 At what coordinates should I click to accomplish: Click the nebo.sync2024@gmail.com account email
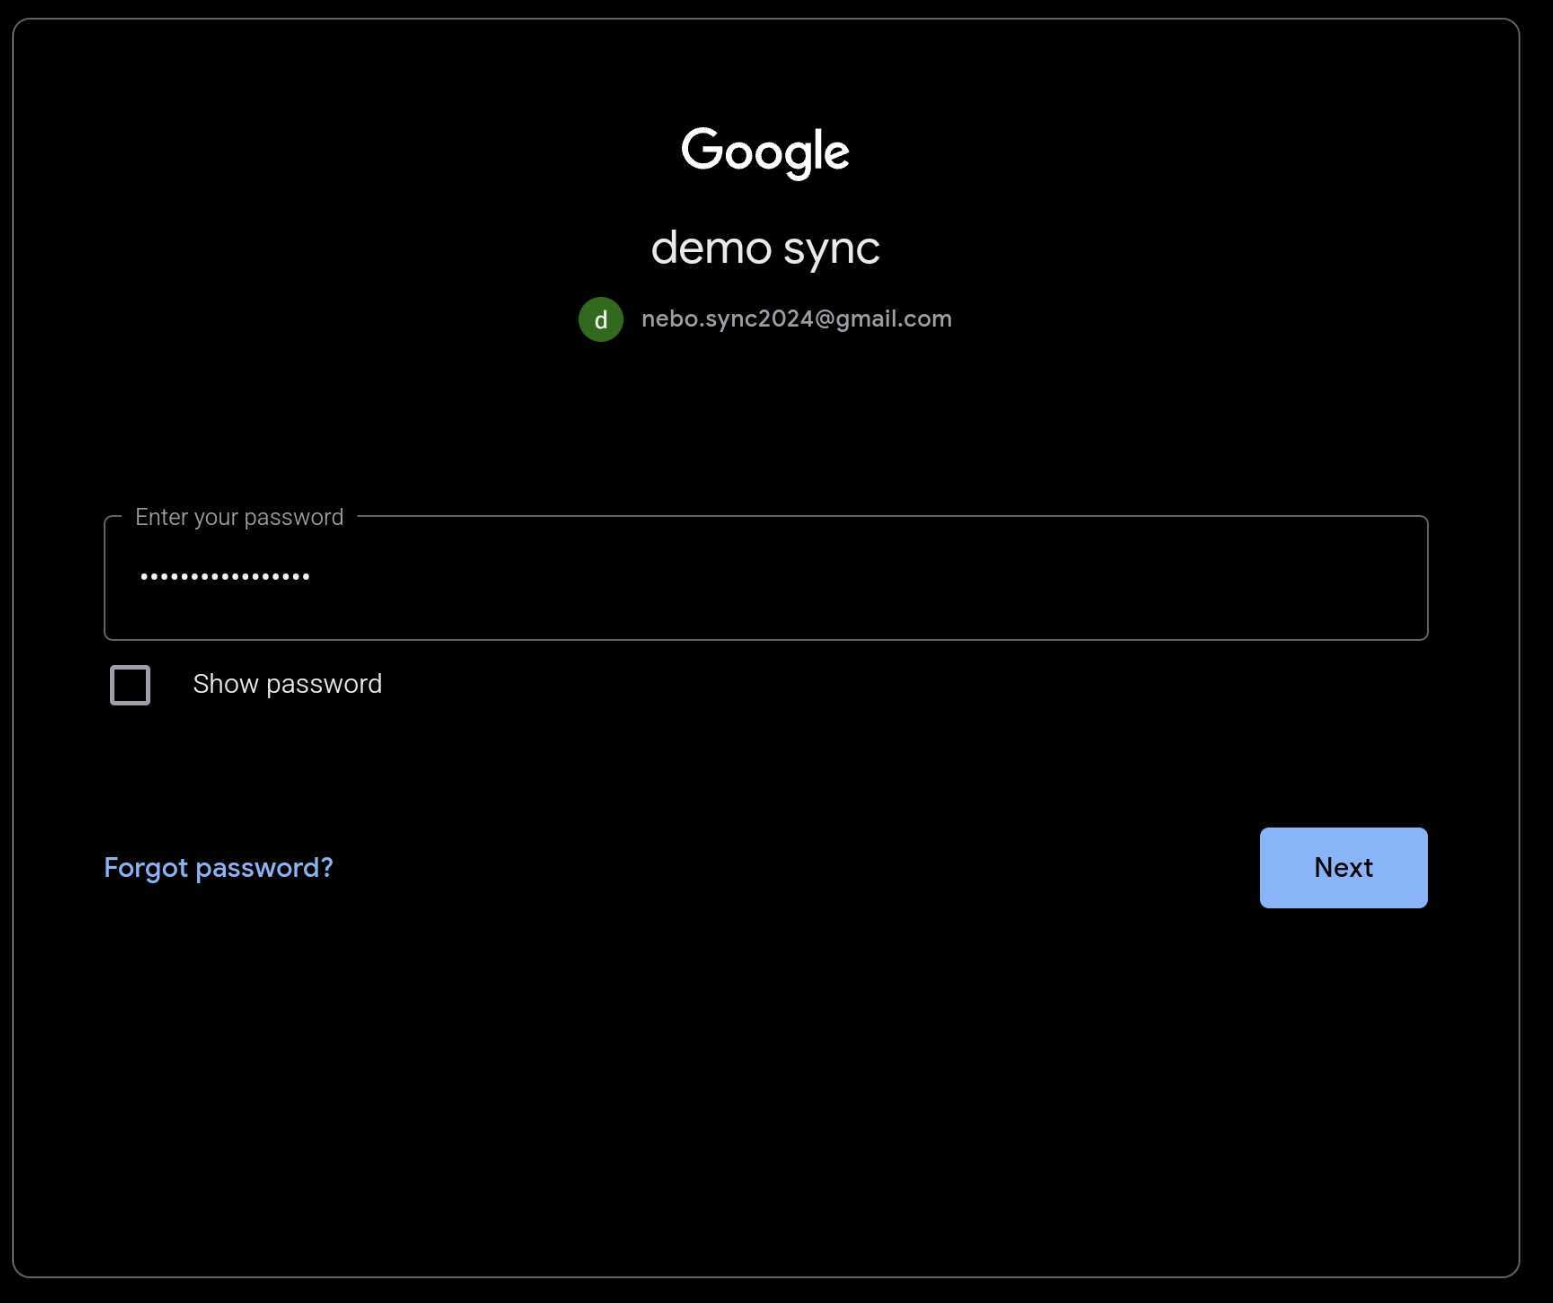pyautogui.click(x=796, y=319)
